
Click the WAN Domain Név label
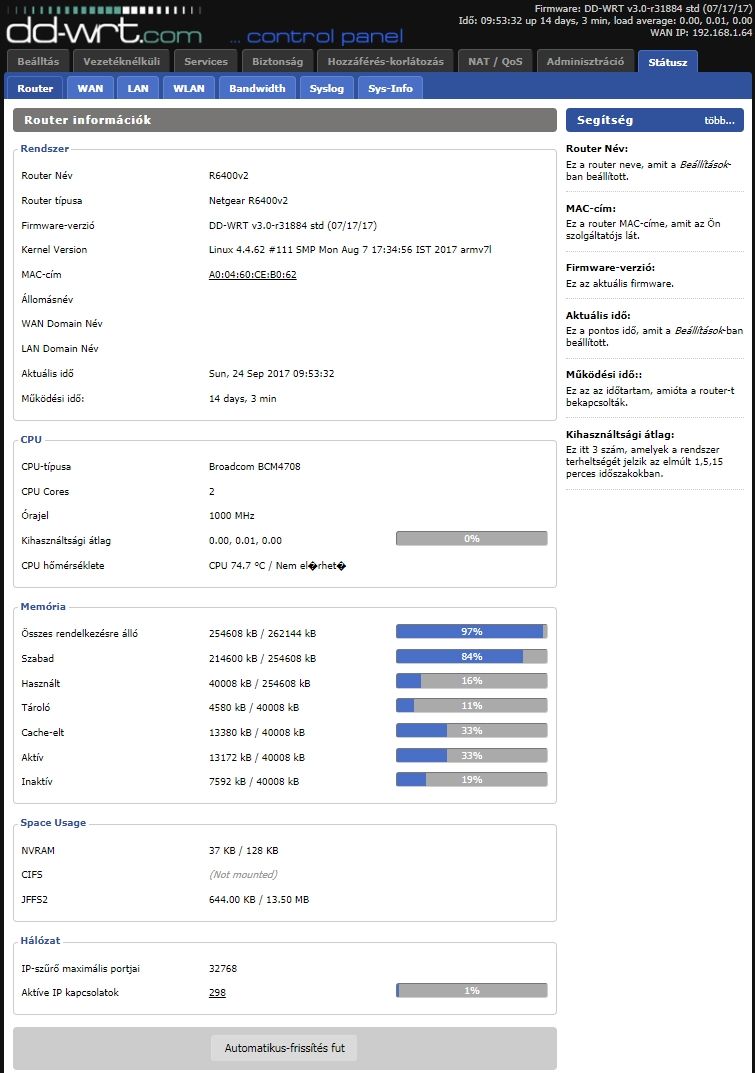(x=62, y=324)
